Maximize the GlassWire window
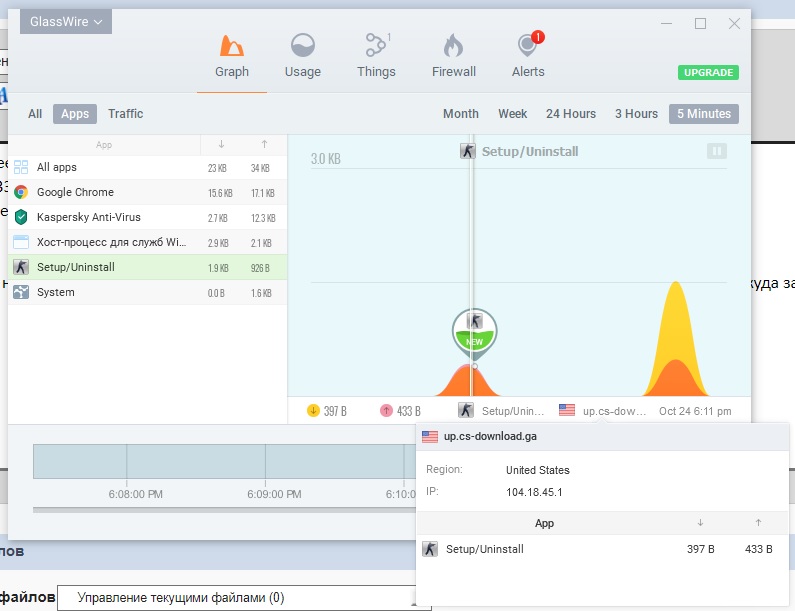795x611 pixels. click(x=700, y=23)
